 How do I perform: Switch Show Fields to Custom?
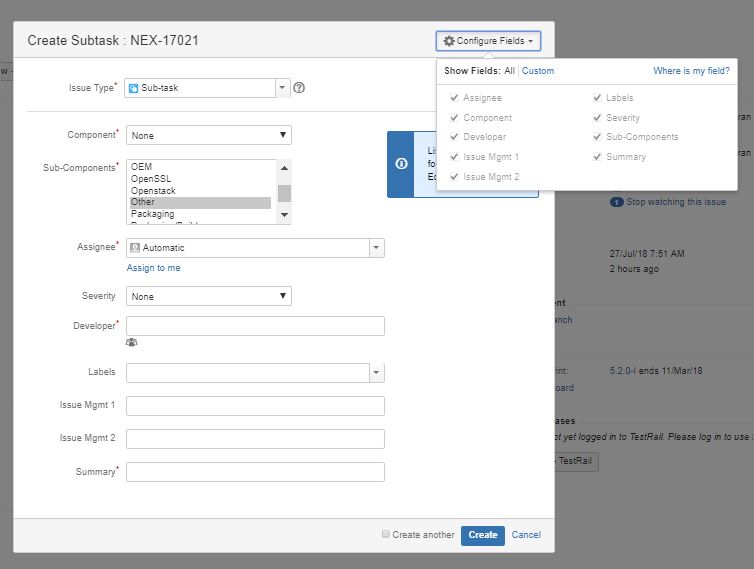click(538, 71)
